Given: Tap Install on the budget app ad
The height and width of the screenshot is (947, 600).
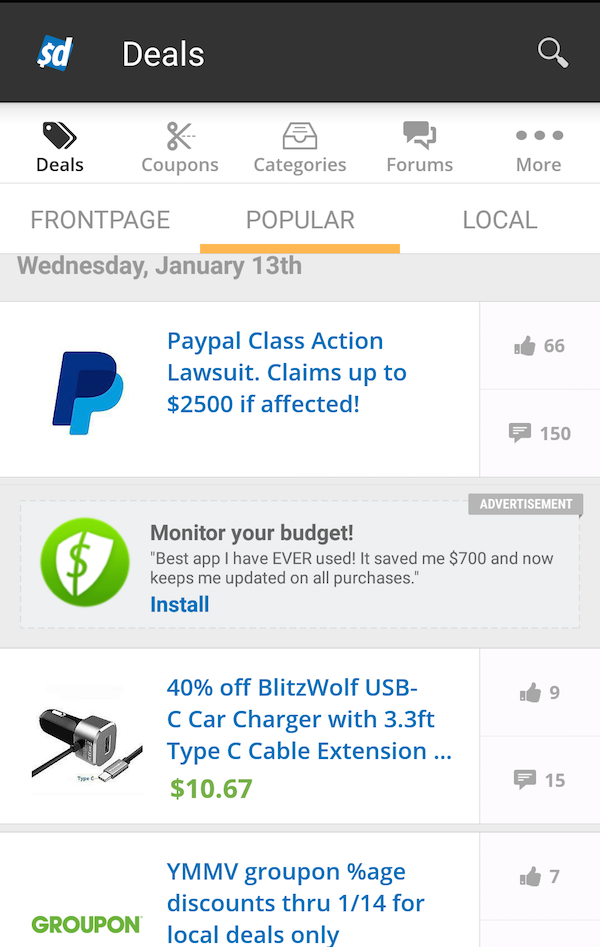Looking at the screenshot, I should pos(180,604).
